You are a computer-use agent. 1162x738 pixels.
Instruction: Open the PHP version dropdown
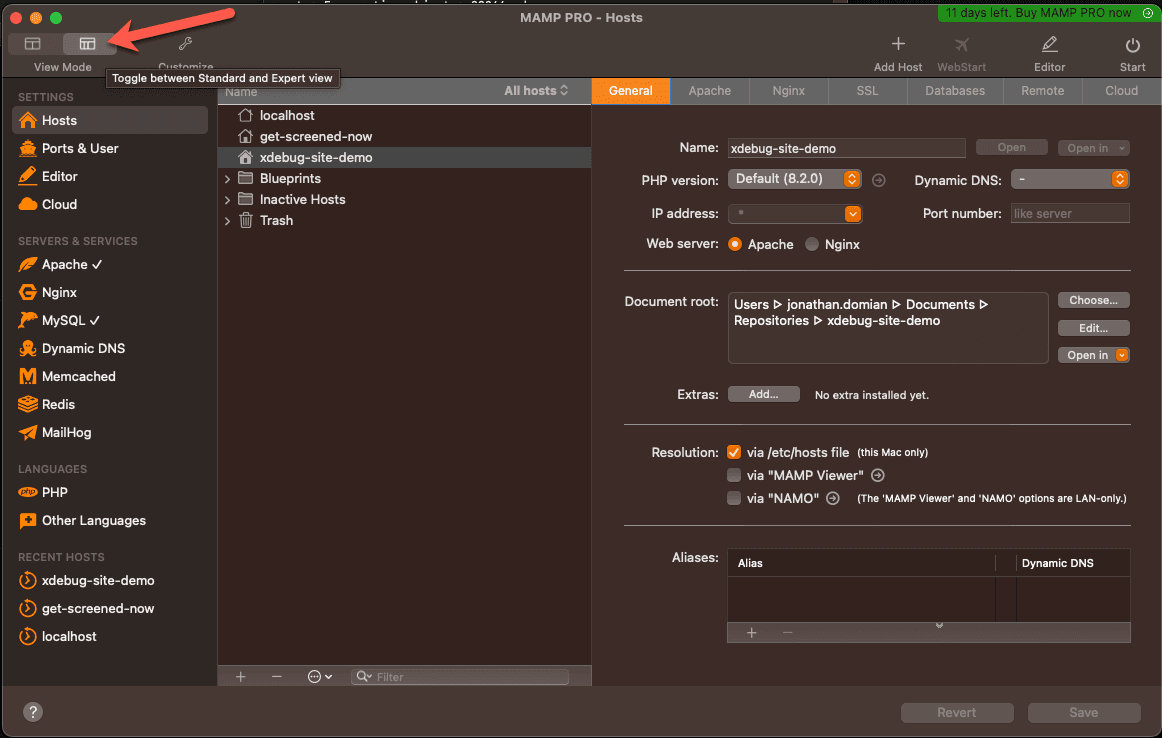coord(794,179)
